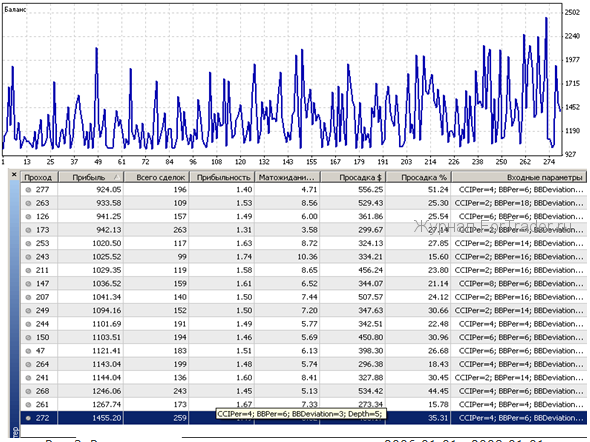Click the drawdown value 361.86
This screenshot has width=590, height=442.
(370, 217)
